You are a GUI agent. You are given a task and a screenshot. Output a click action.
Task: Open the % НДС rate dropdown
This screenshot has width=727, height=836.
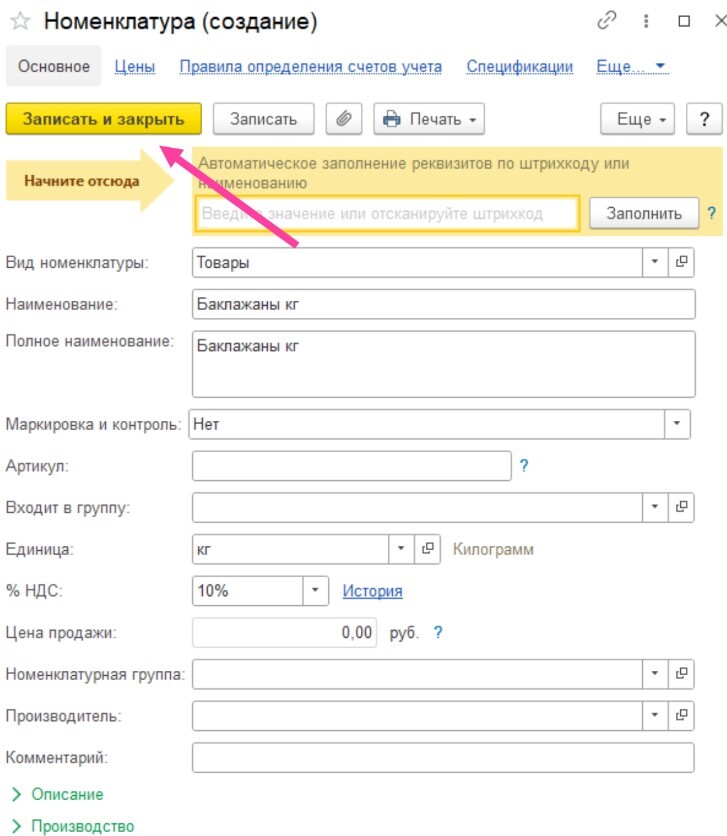click(316, 591)
